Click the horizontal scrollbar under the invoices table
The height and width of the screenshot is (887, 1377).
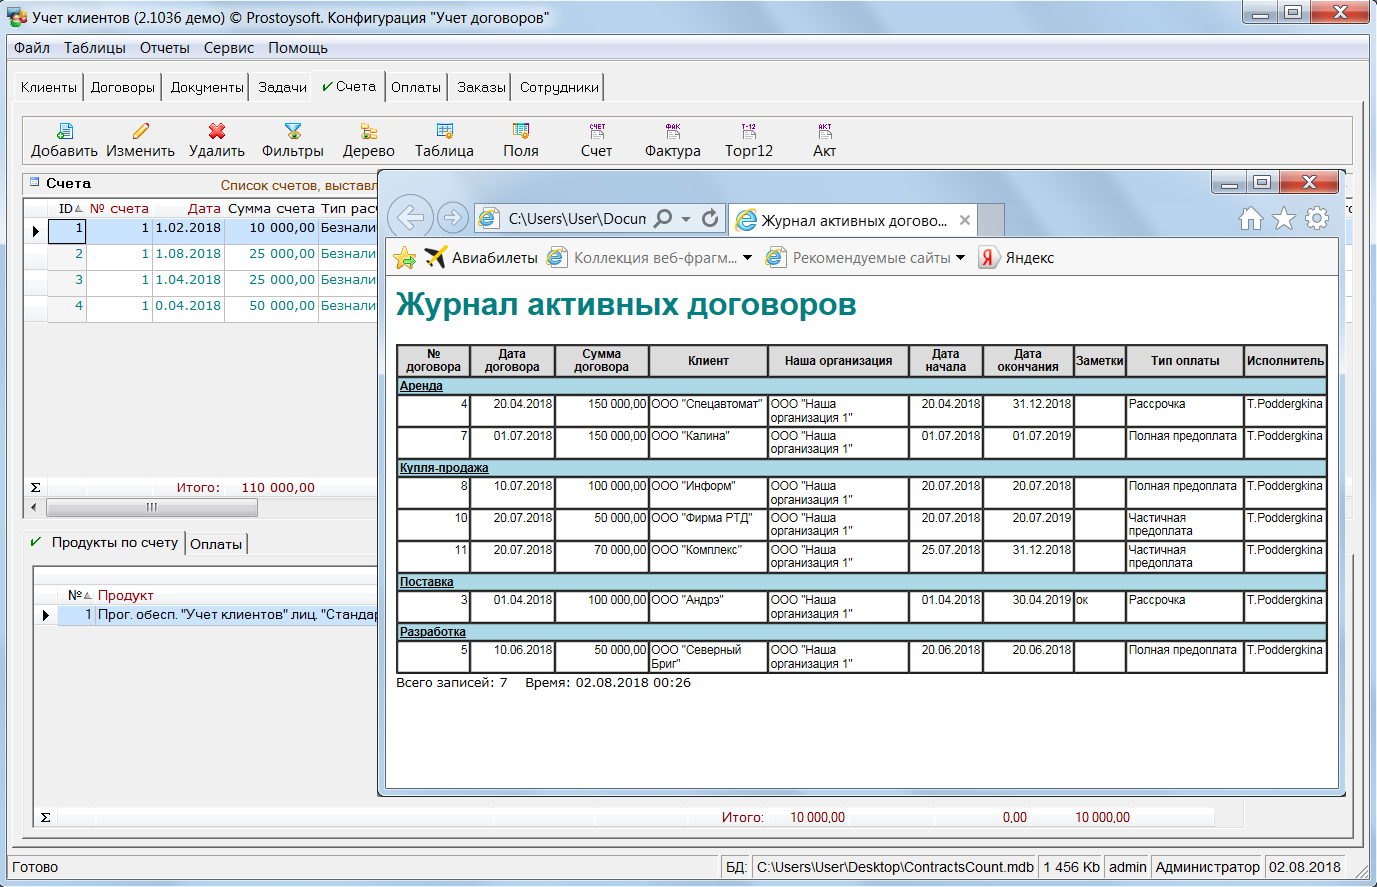click(152, 508)
